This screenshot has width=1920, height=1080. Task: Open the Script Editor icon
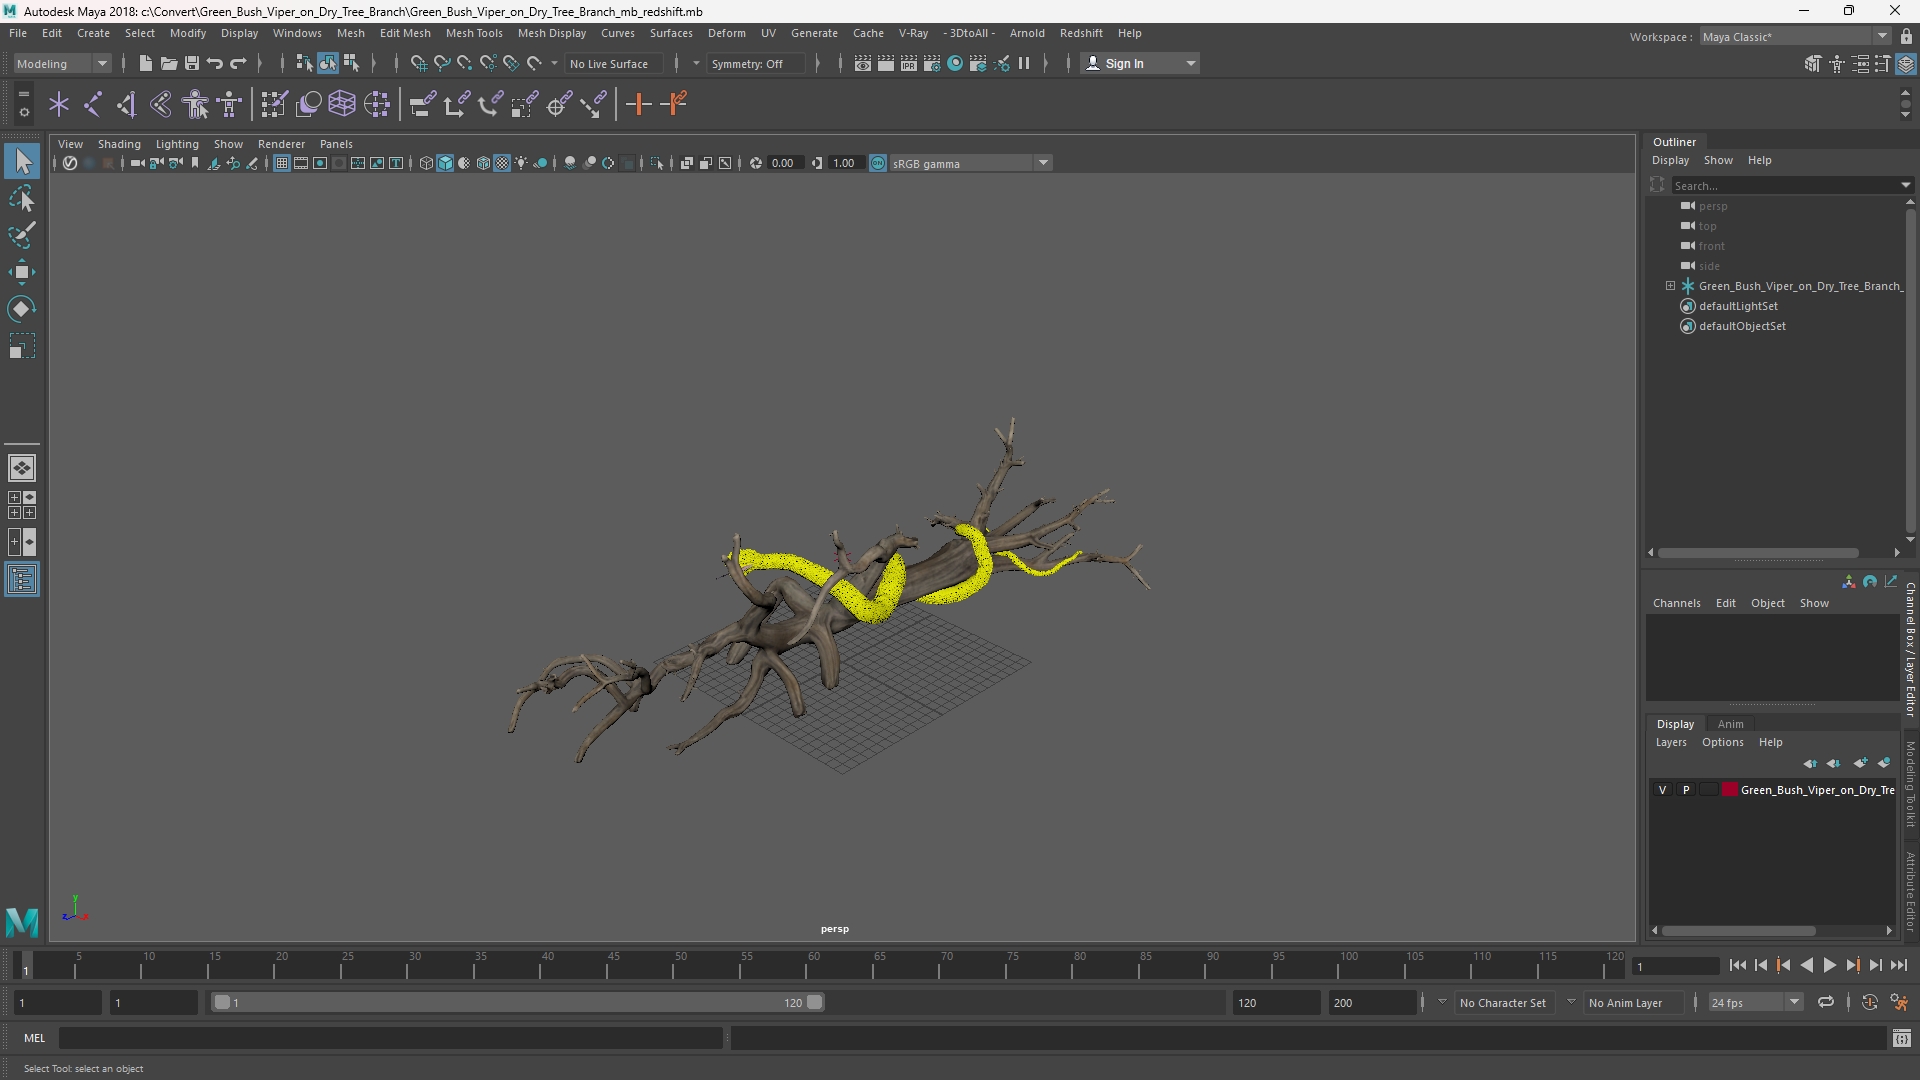pos(1901,1038)
